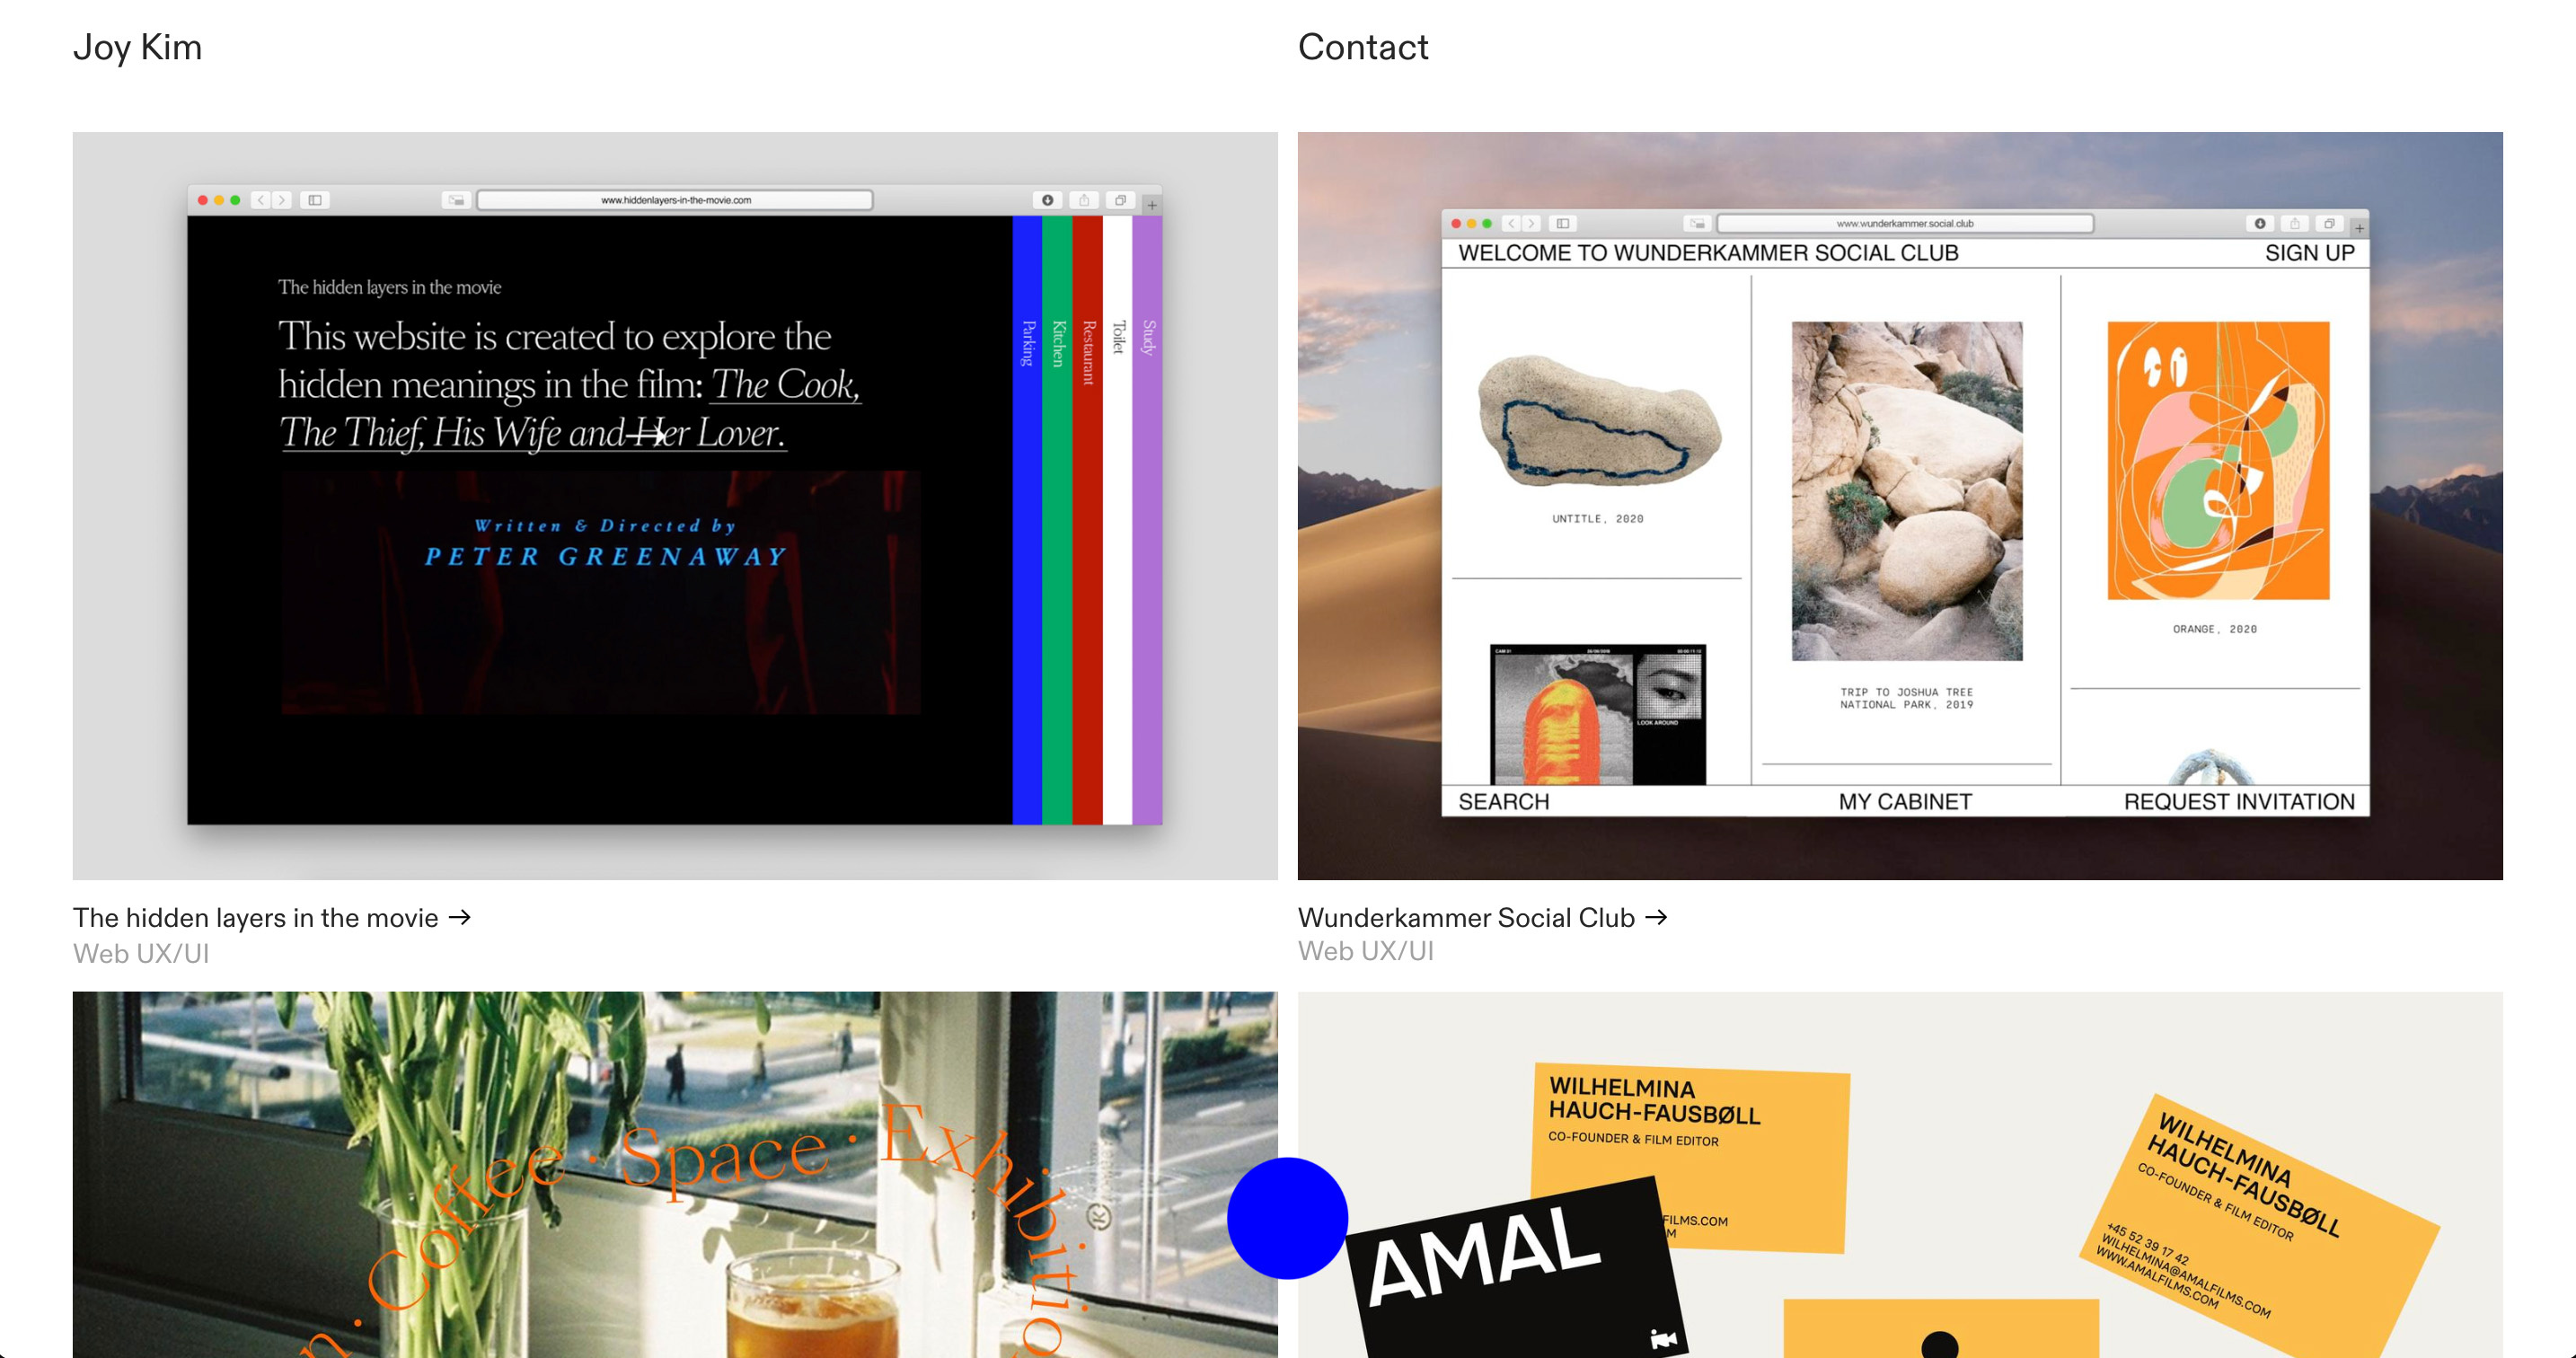Click the blue circle cursor element
This screenshot has height=1358, width=2576.
(x=1287, y=1218)
